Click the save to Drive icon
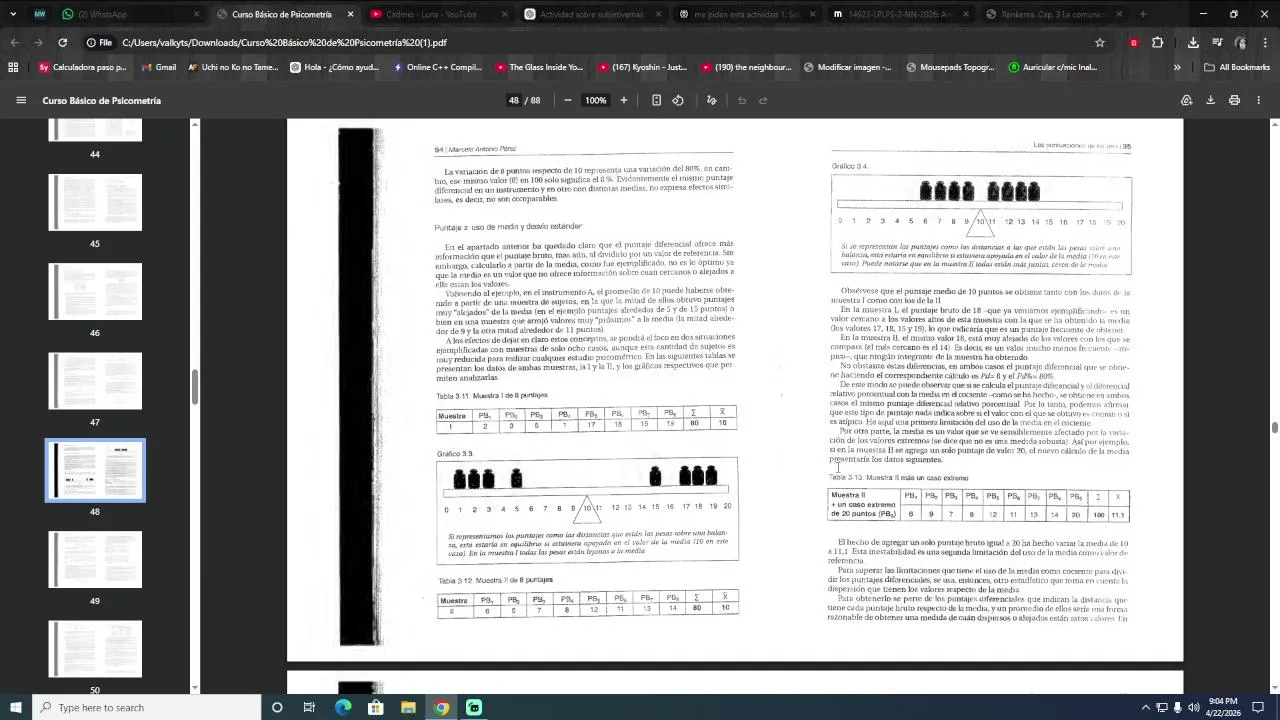The image size is (1280, 720). 1186,100
